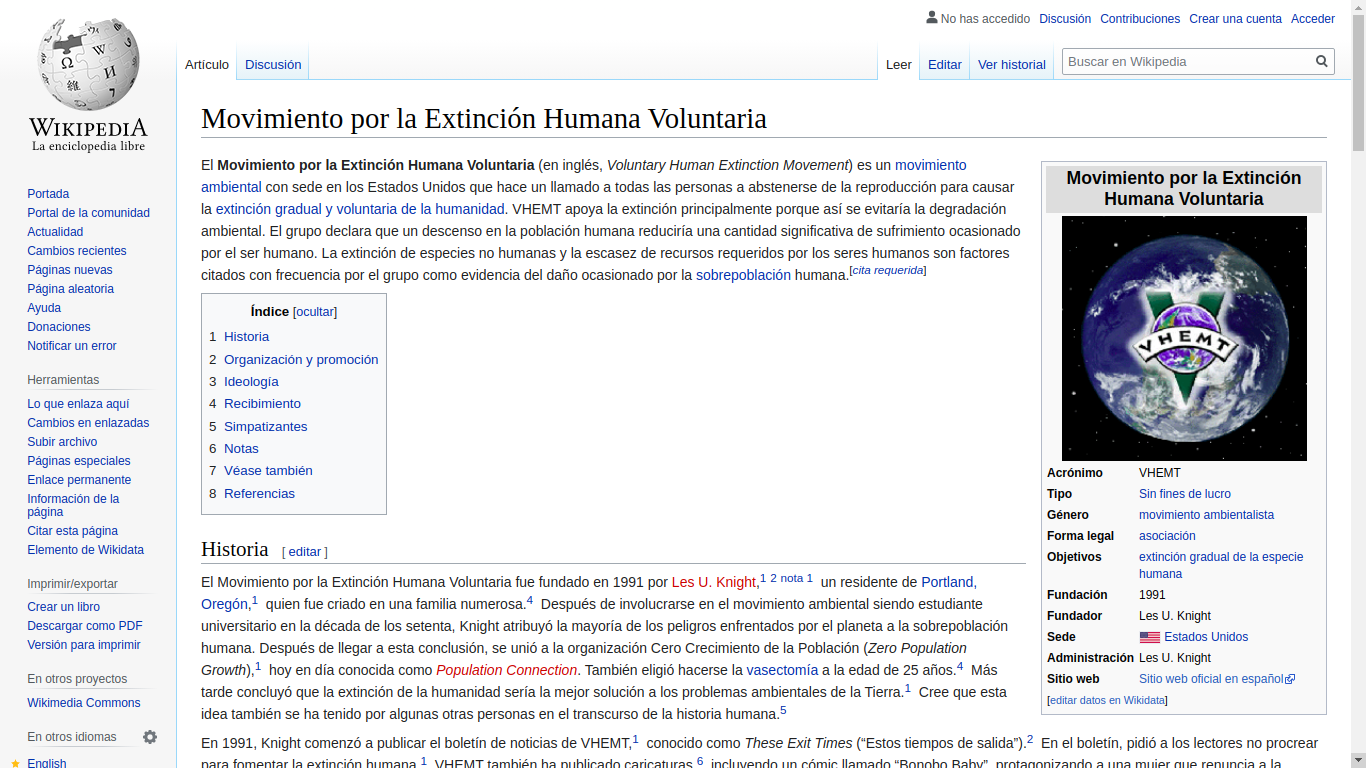Viewport: 1366px width, 768px height.
Task: Click the external link icon after Sitio web oficial
Action: 1290,679
